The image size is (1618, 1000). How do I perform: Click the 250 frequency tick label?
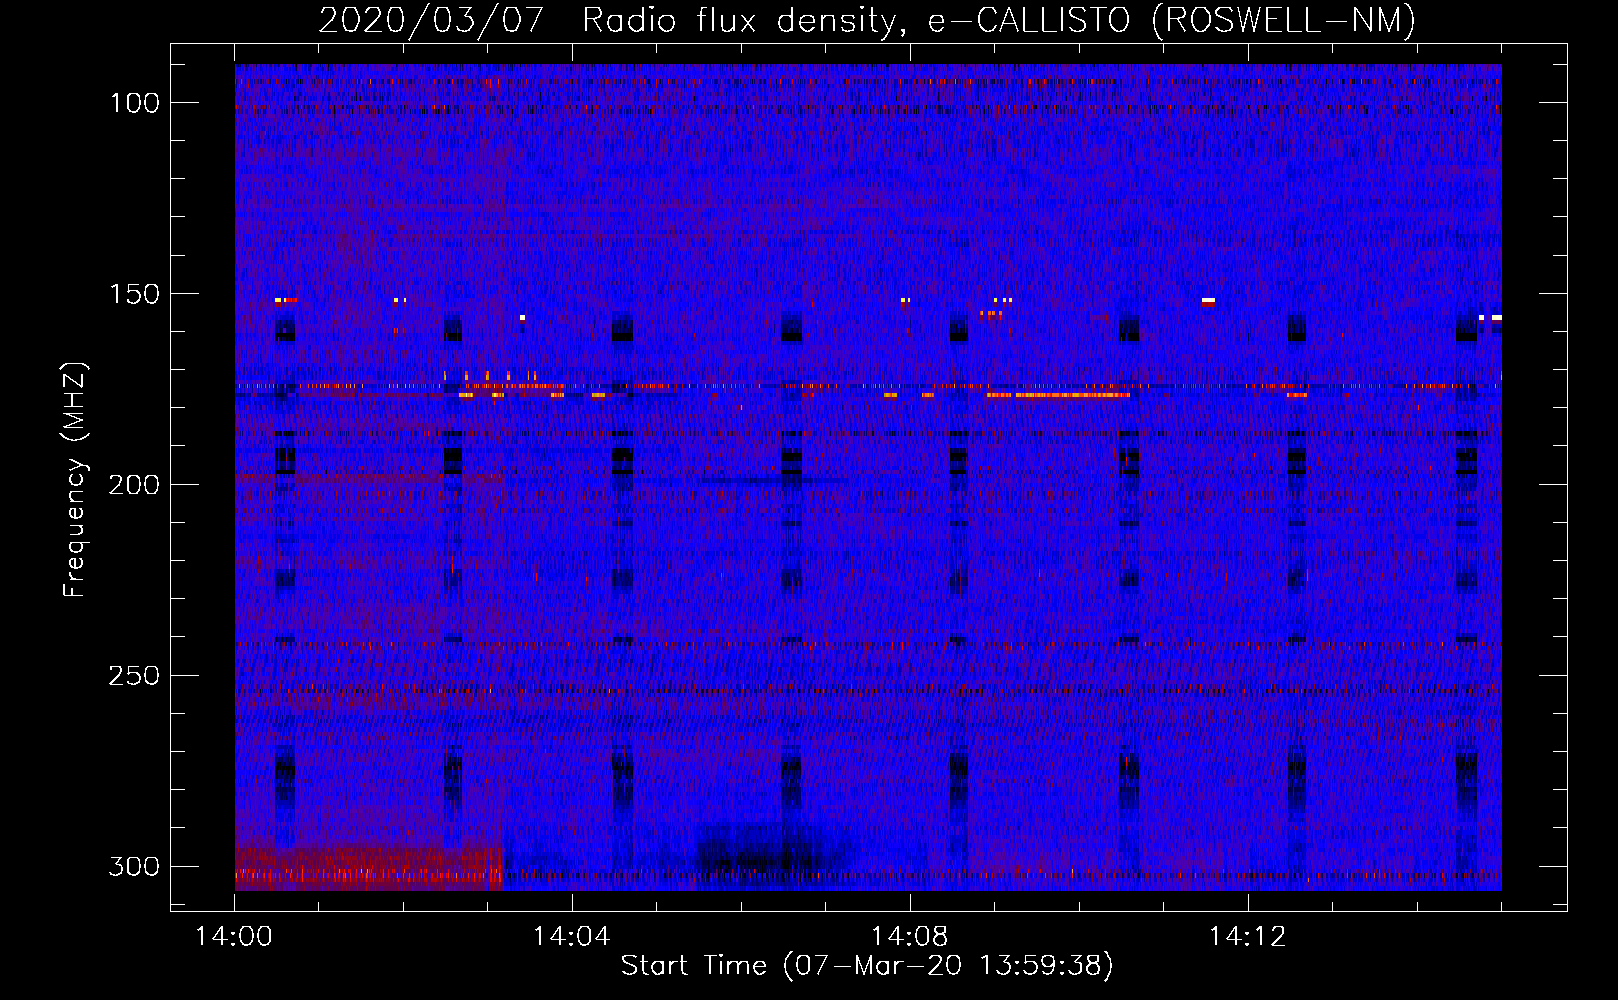[134, 676]
